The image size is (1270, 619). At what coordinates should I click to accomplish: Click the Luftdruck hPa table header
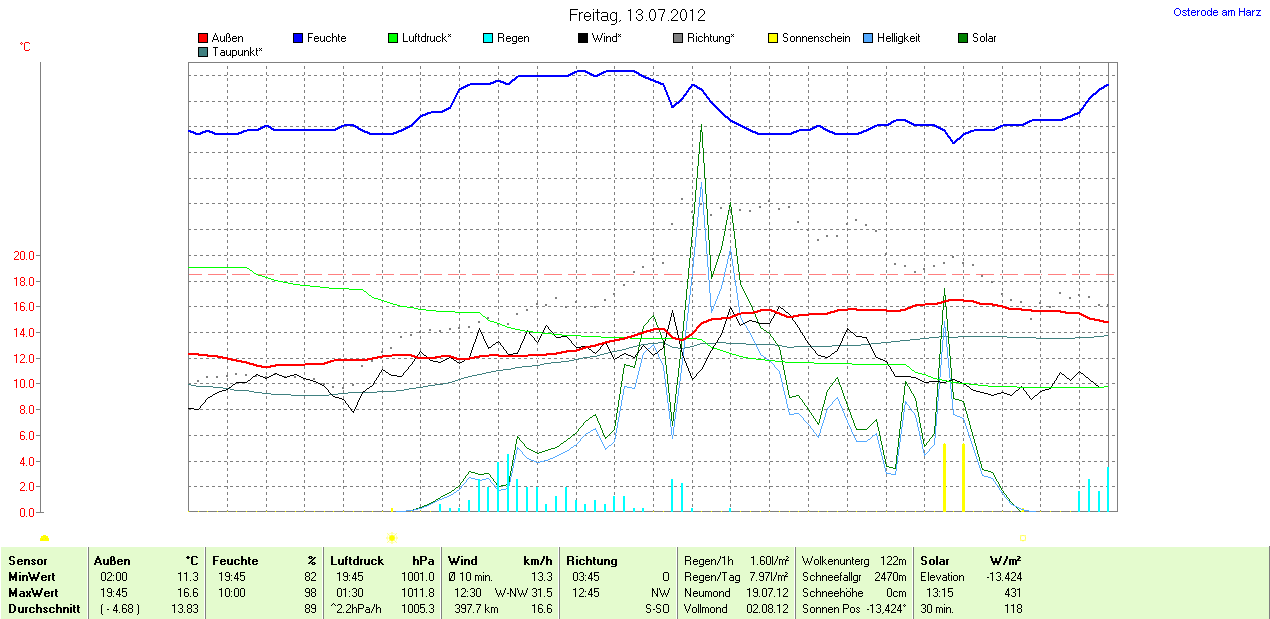coord(382,561)
